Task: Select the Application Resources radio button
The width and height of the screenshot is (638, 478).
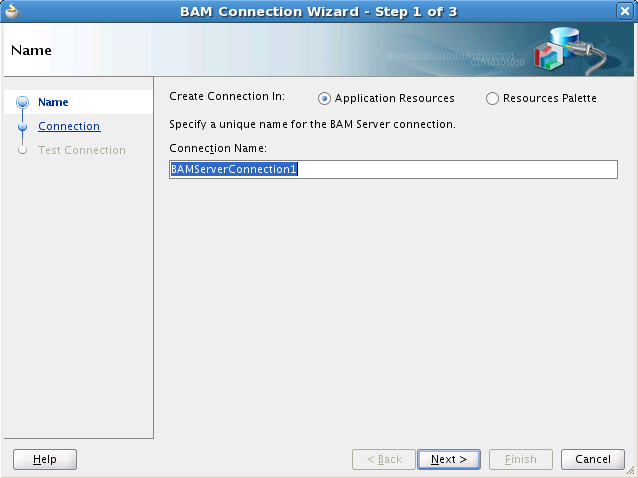Action: (x=324, y=98)
